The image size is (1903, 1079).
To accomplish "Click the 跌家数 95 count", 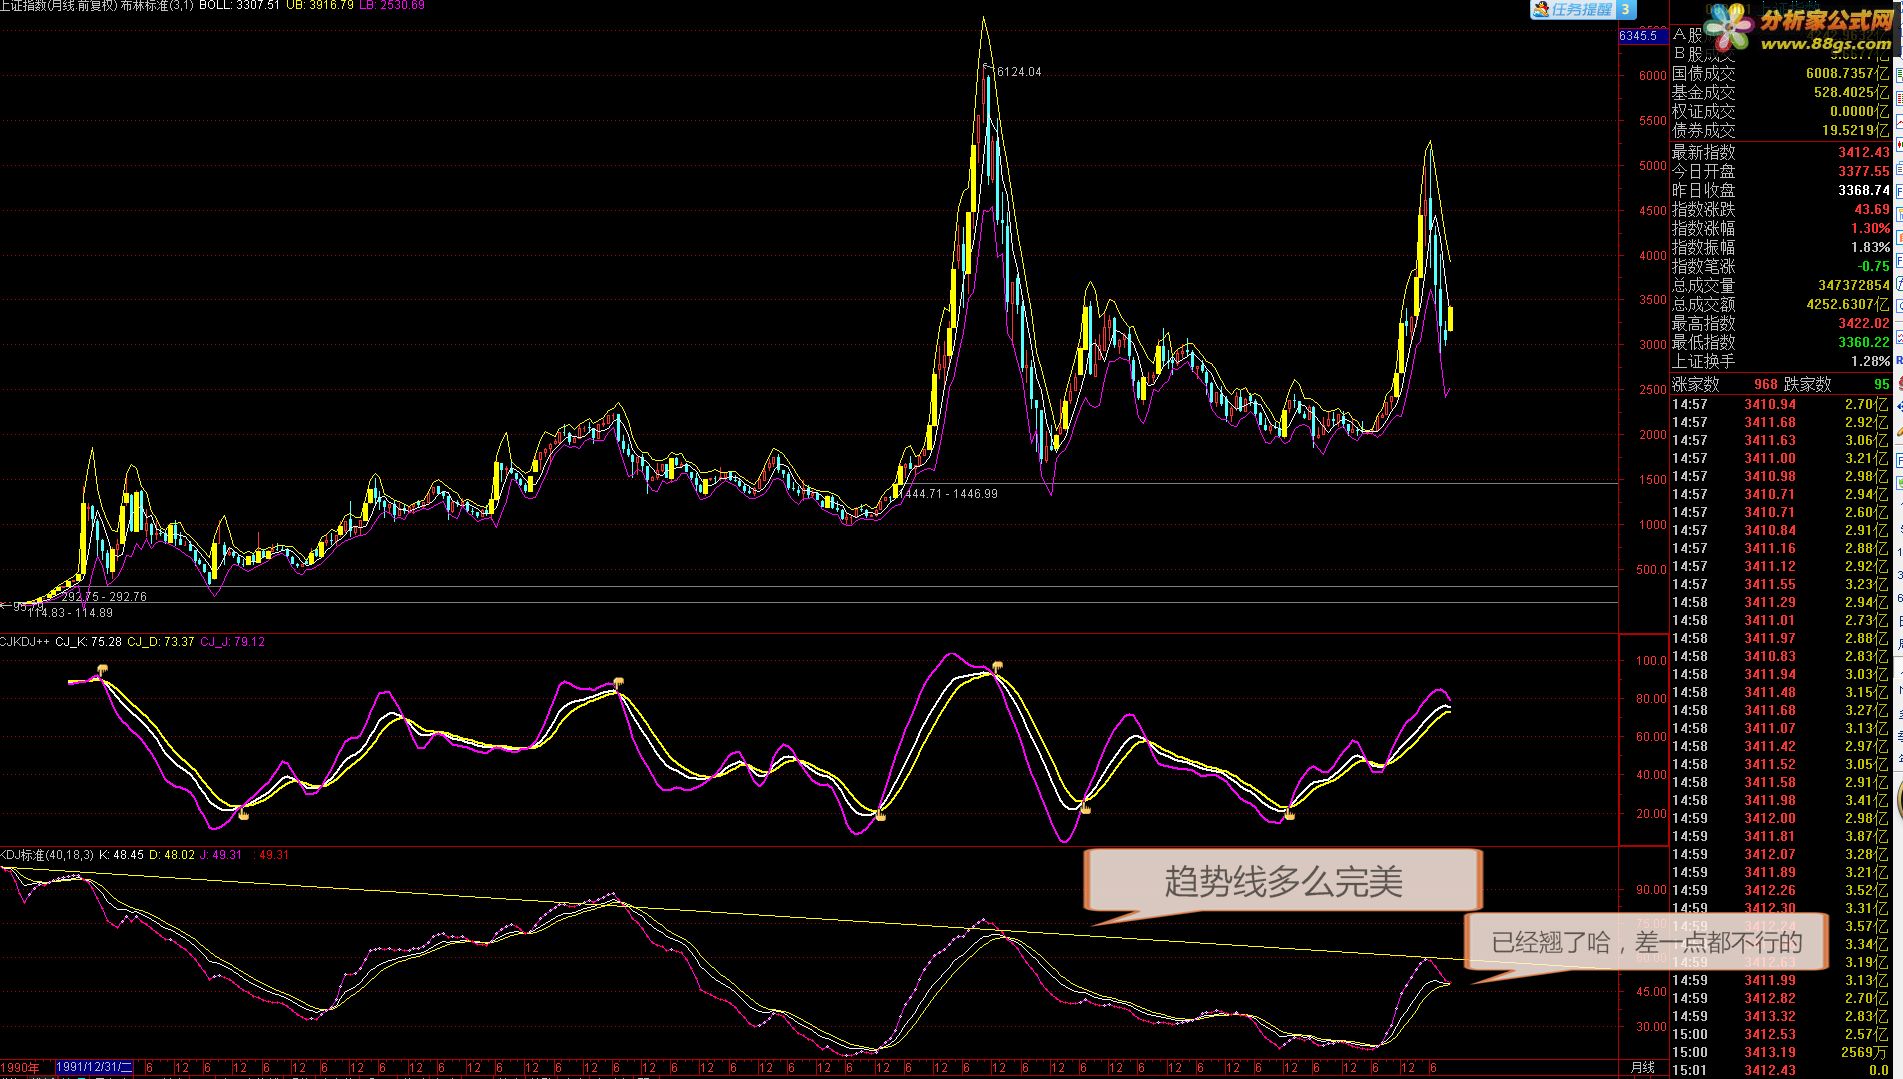I will pos(1881,384).
